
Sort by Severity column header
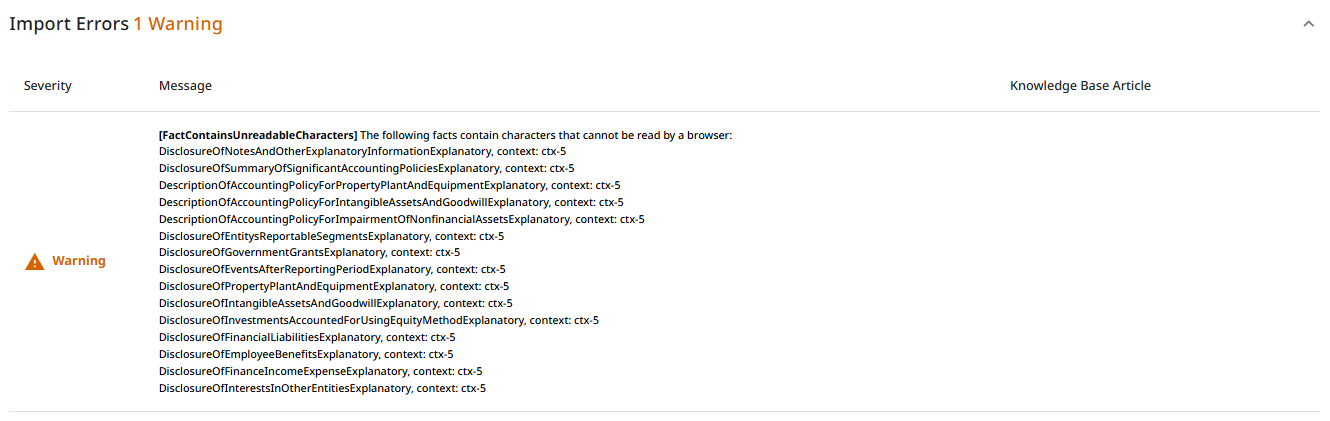tap(48, 86)
